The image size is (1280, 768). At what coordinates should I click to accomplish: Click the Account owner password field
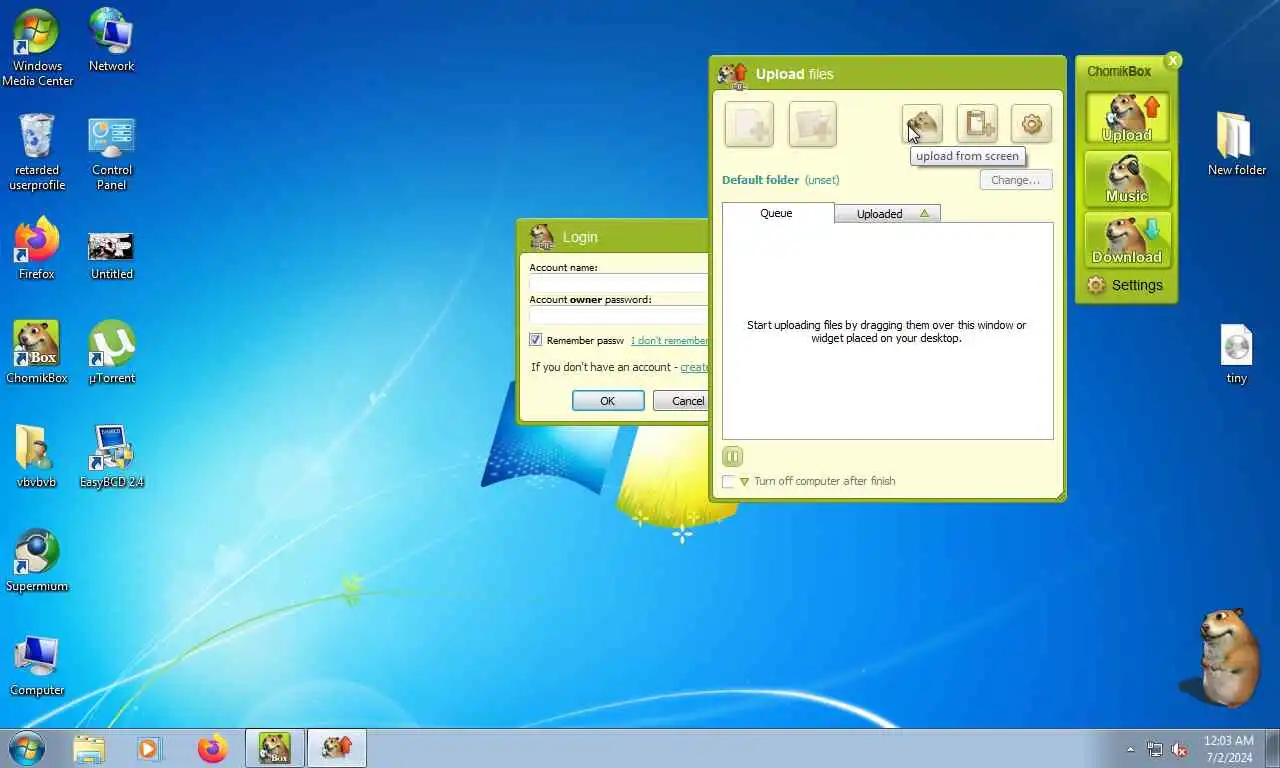[618, 315]
